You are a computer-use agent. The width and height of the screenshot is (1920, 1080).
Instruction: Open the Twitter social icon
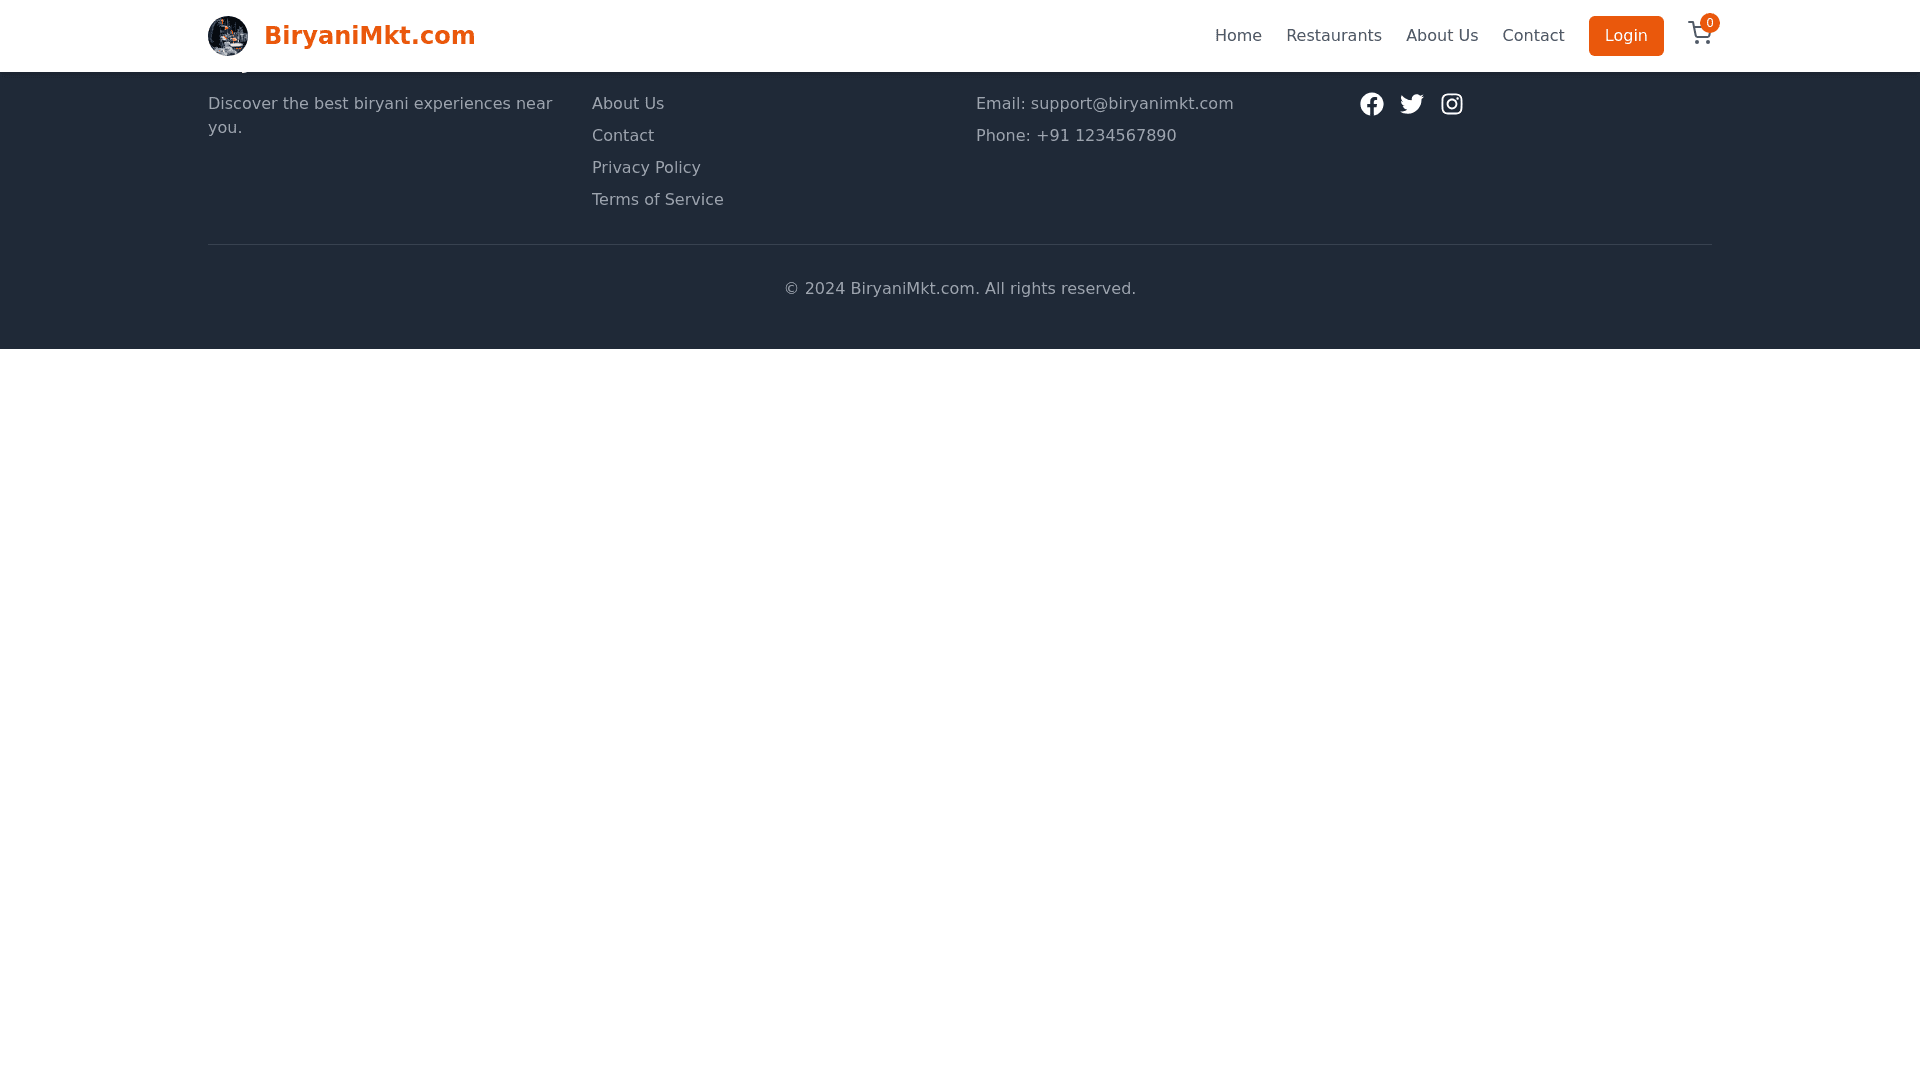tap(1412, 104)
